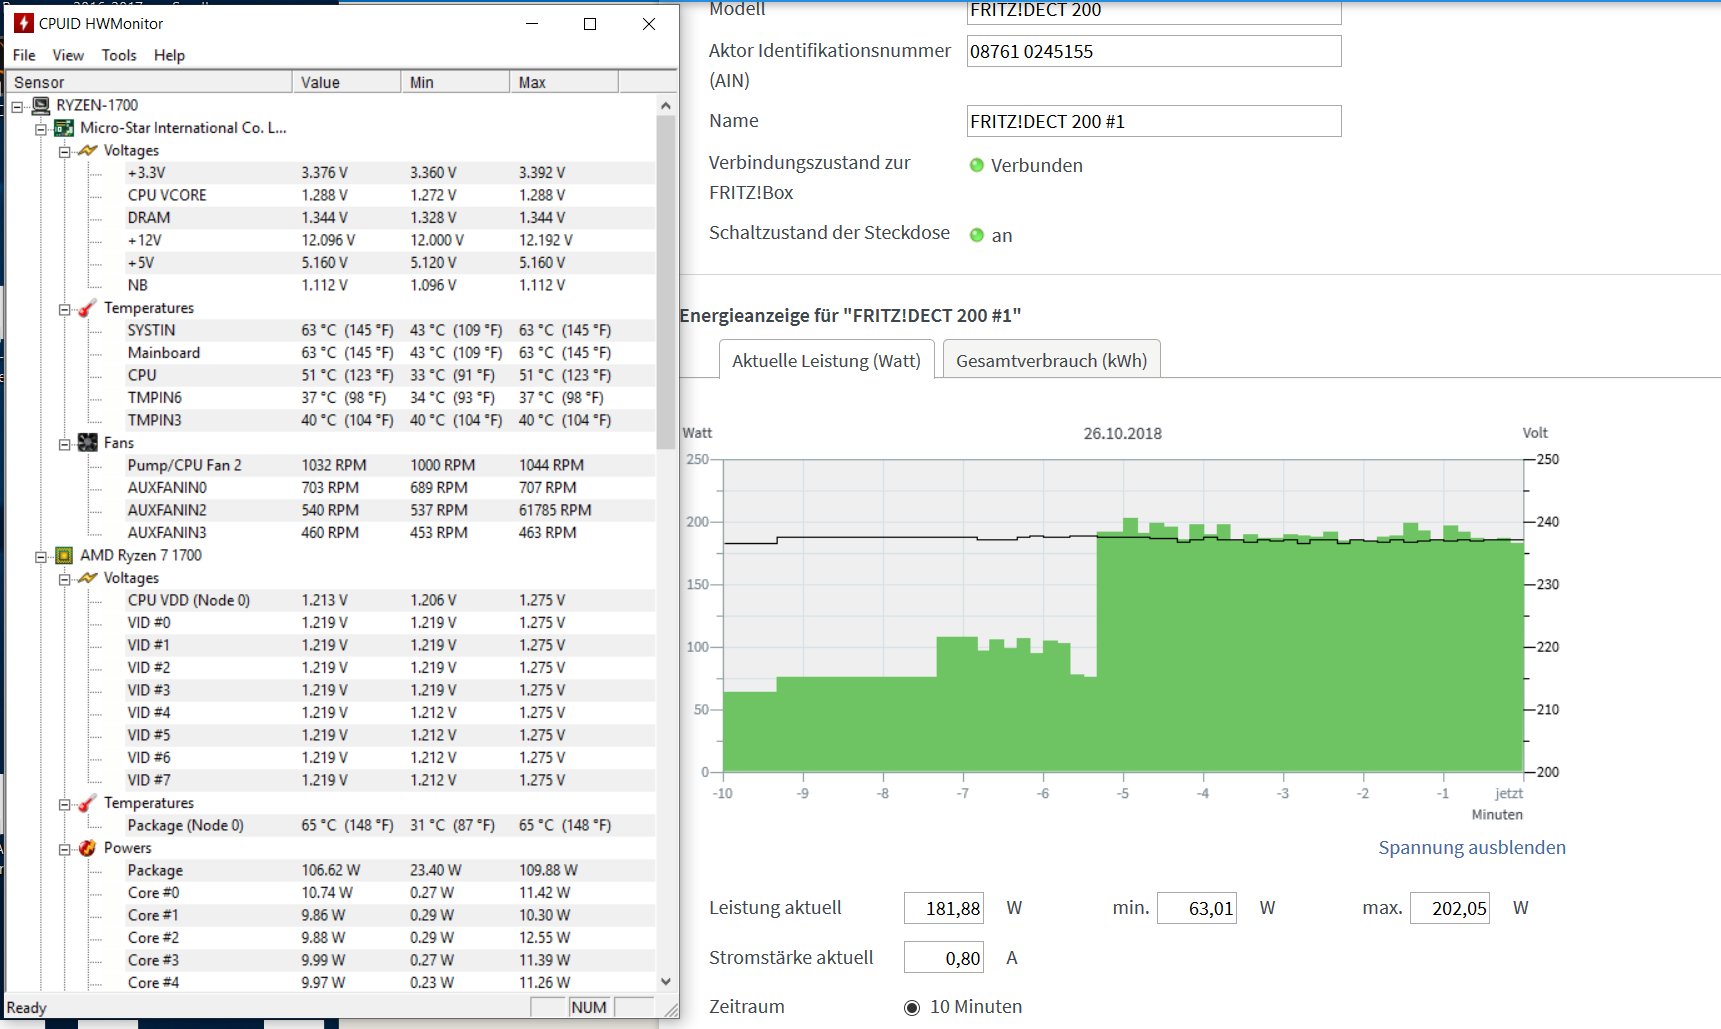Image resolution: width=1721 pixels, height=1029 pixels.
Task: Click the HWMonitor window resize grip
Action: [670, 1010]
